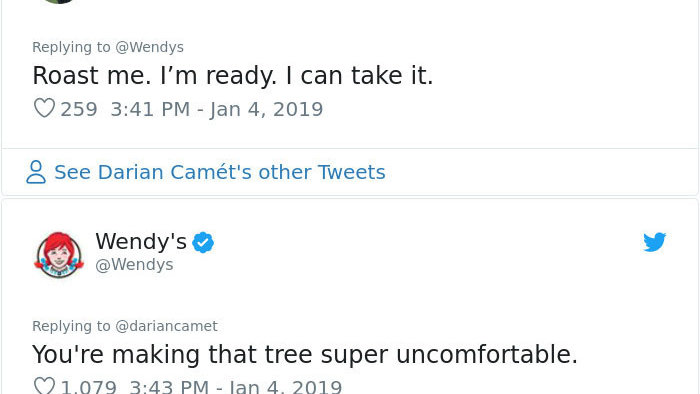Click the 259 likes count
700x394 pixels.
coord(79,109)
